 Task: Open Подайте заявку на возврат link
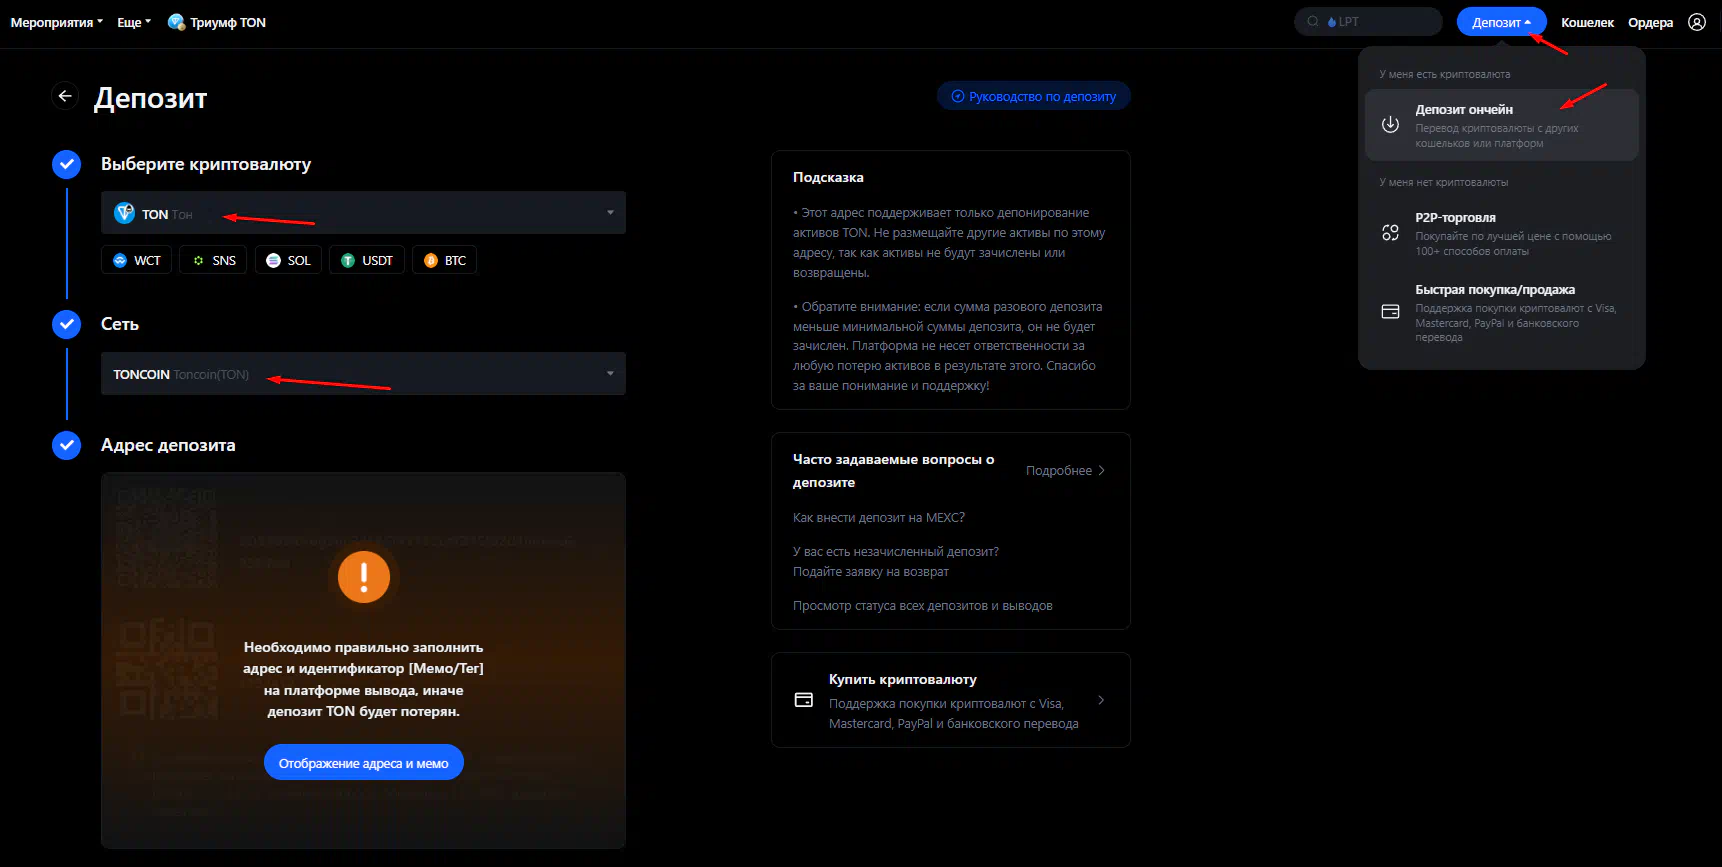(870, 571)
